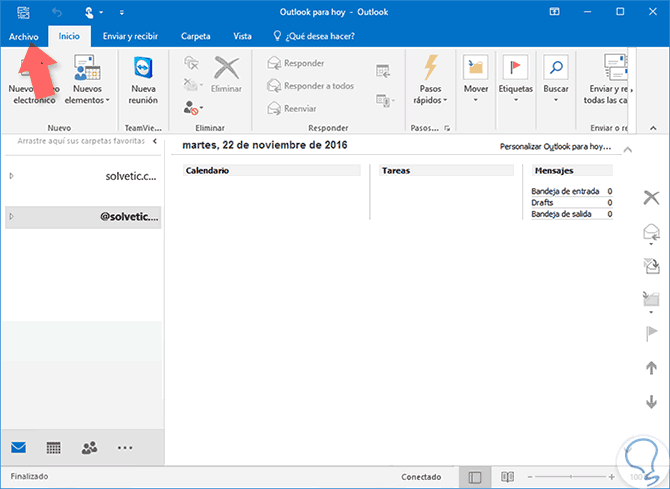Click the quick access touch mode icon
The width and height of the screenshot is (670, 489).
point(89,12)
